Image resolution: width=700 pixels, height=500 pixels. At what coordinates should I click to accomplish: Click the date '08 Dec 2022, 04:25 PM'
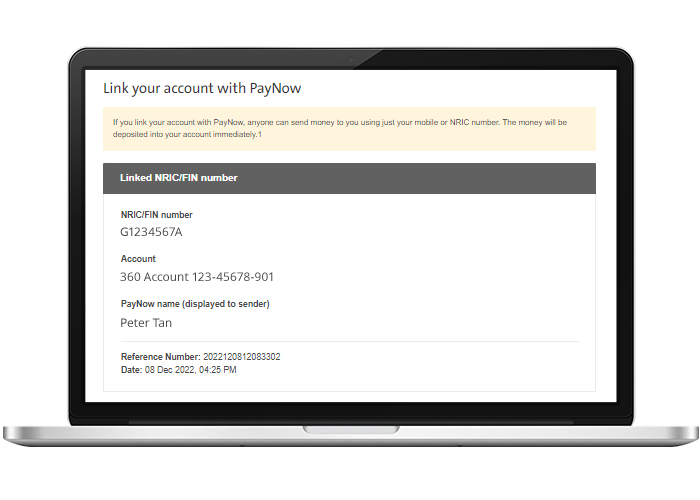pyautogui.click(x=191, y=370)
